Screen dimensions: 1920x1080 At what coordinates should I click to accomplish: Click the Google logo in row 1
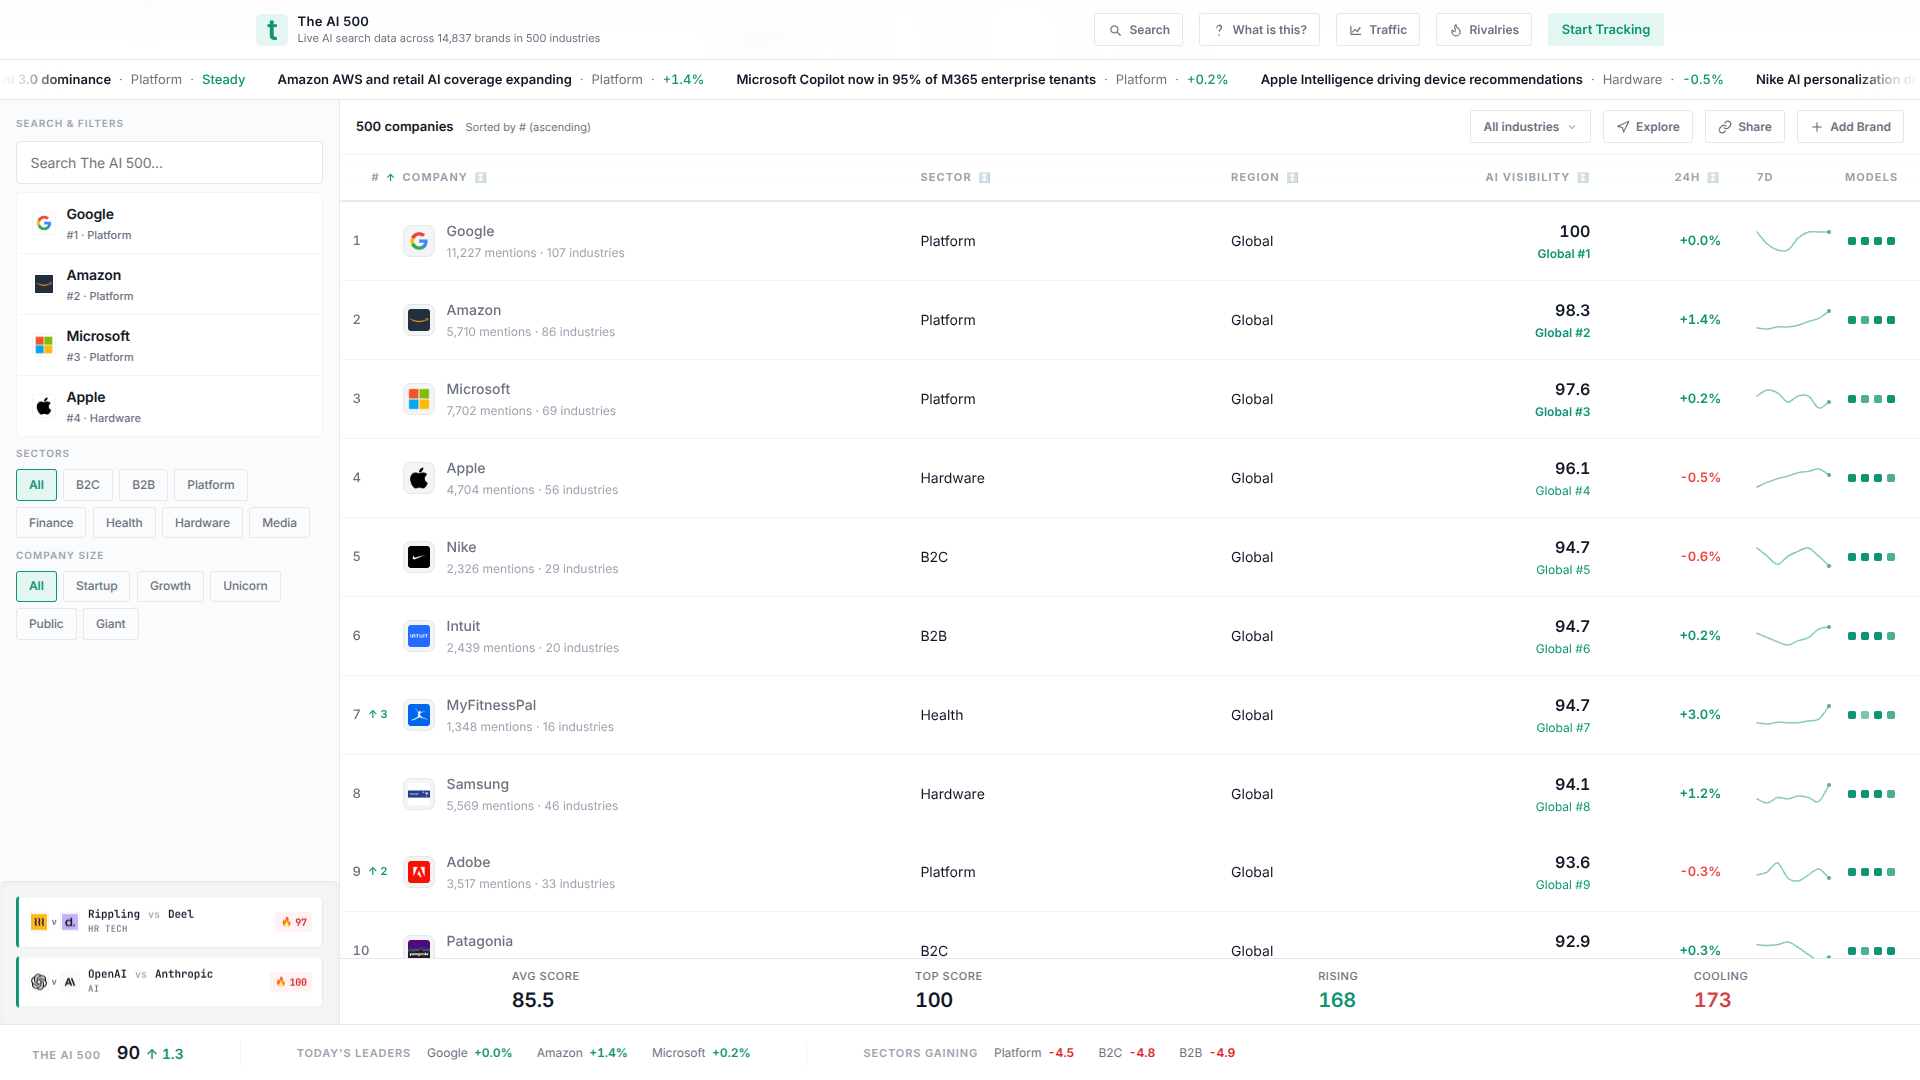(x=419, y=241)
